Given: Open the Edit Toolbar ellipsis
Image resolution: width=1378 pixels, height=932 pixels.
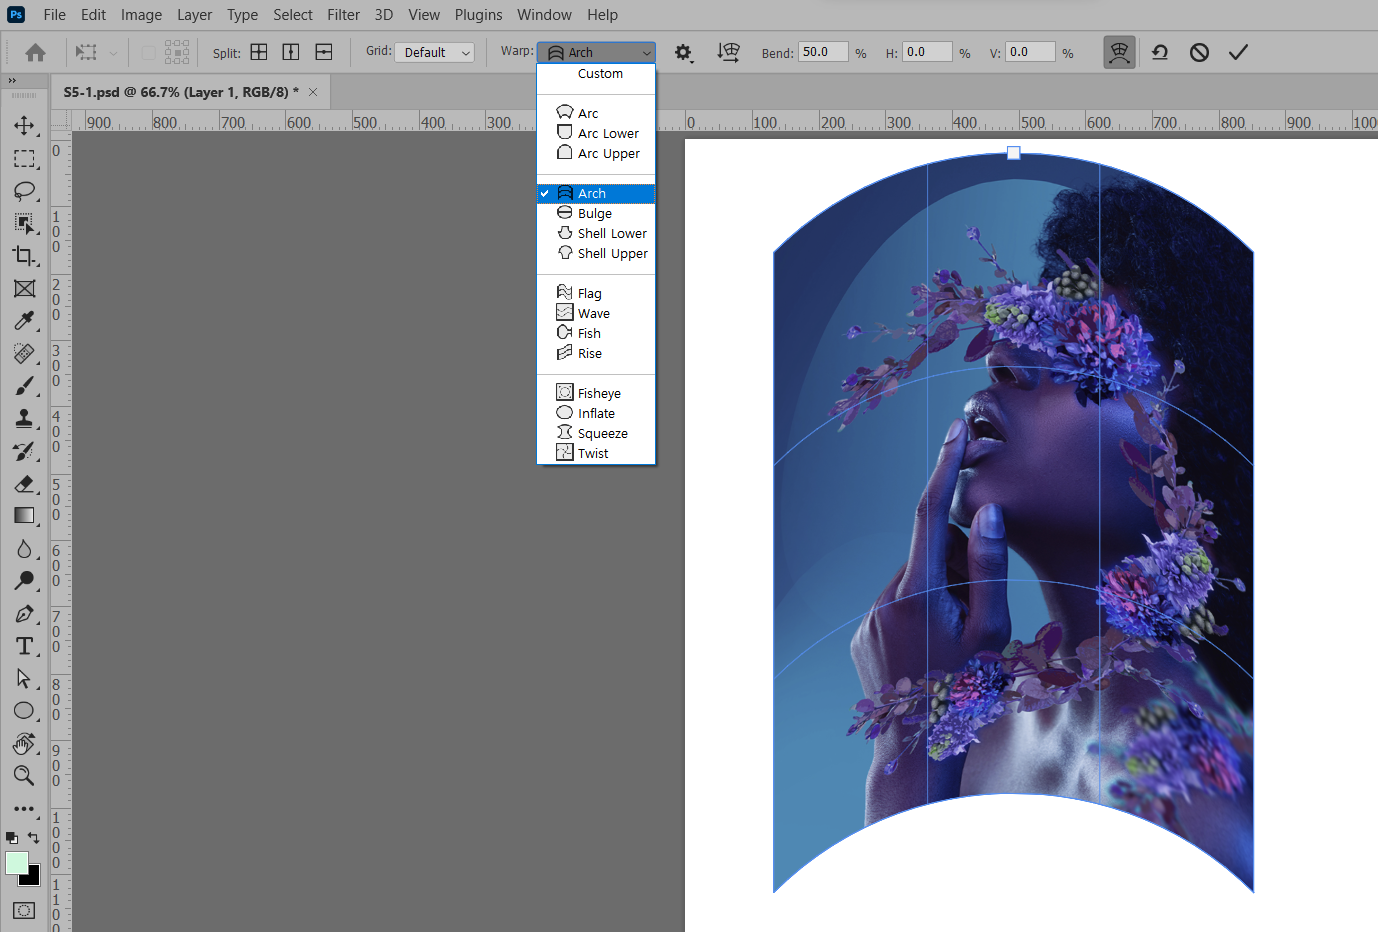Looking at the screenshot, I should [x=24, y=809].
